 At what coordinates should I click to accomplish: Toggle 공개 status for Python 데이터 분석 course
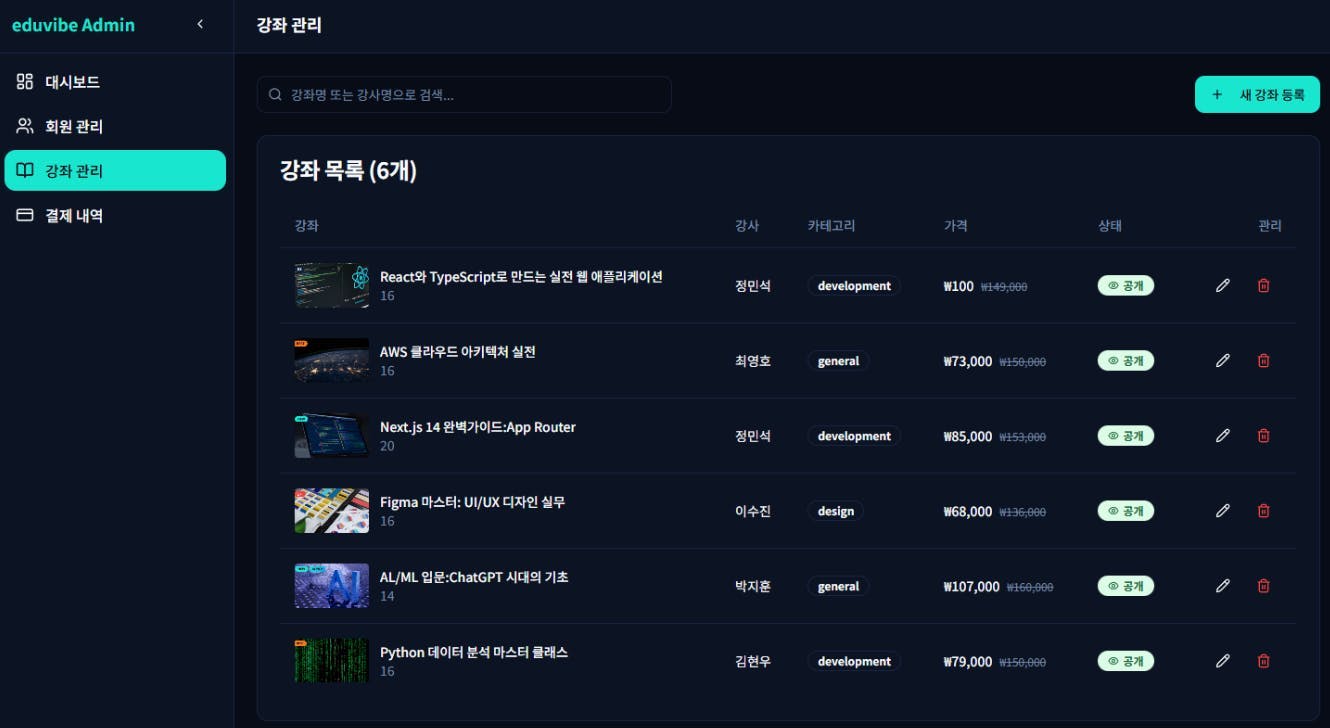click(x=1126, y=661)
